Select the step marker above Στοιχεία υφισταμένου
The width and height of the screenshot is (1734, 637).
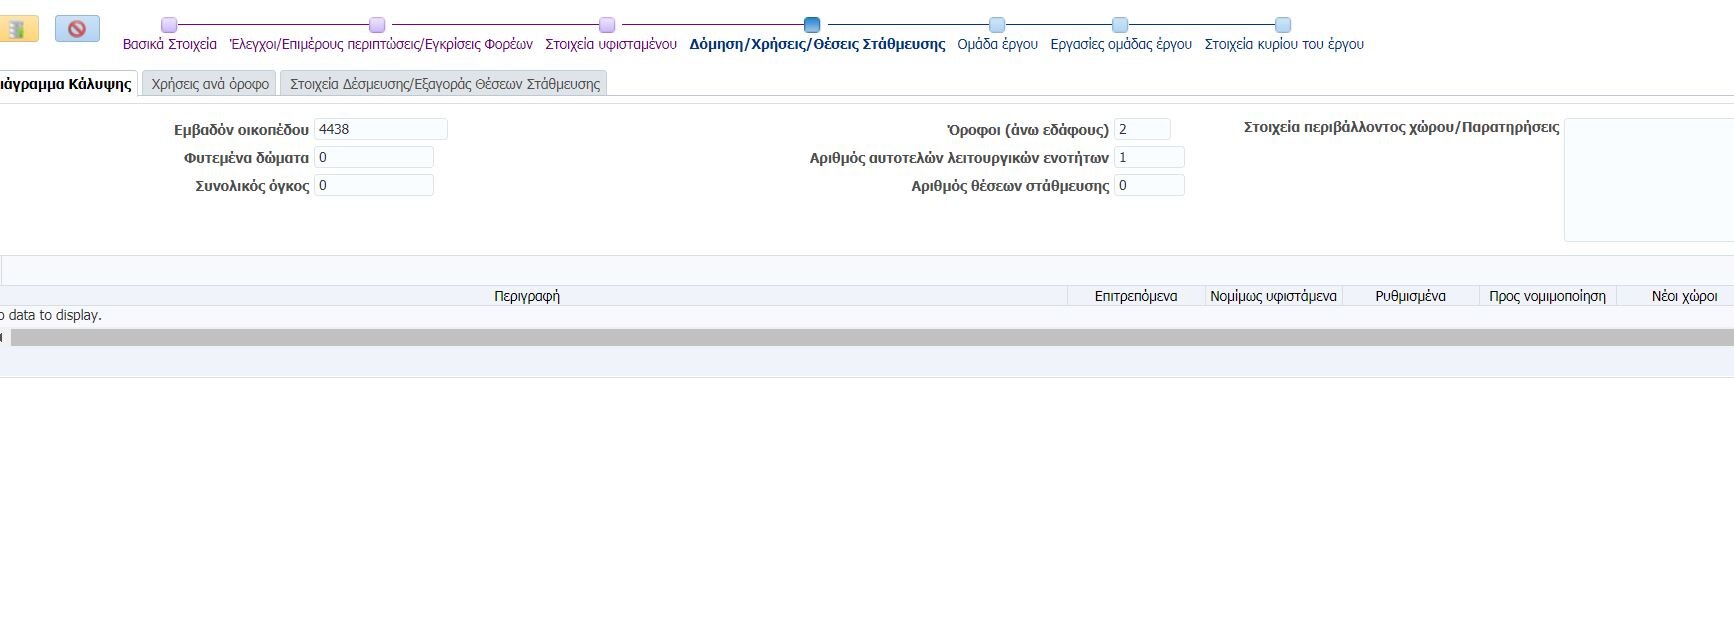click(x=607, y=25)
